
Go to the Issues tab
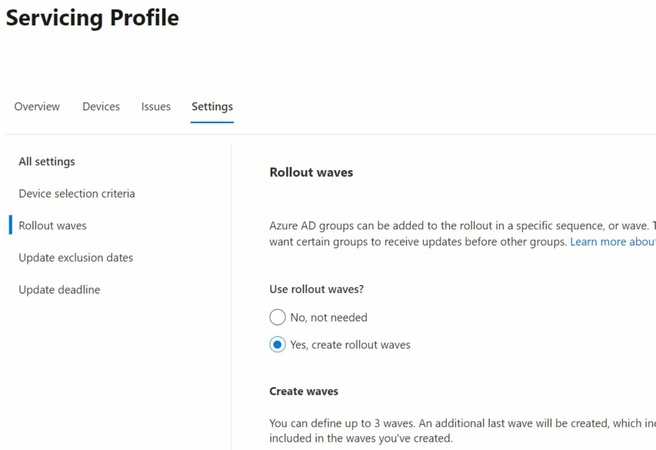point(156,107)
